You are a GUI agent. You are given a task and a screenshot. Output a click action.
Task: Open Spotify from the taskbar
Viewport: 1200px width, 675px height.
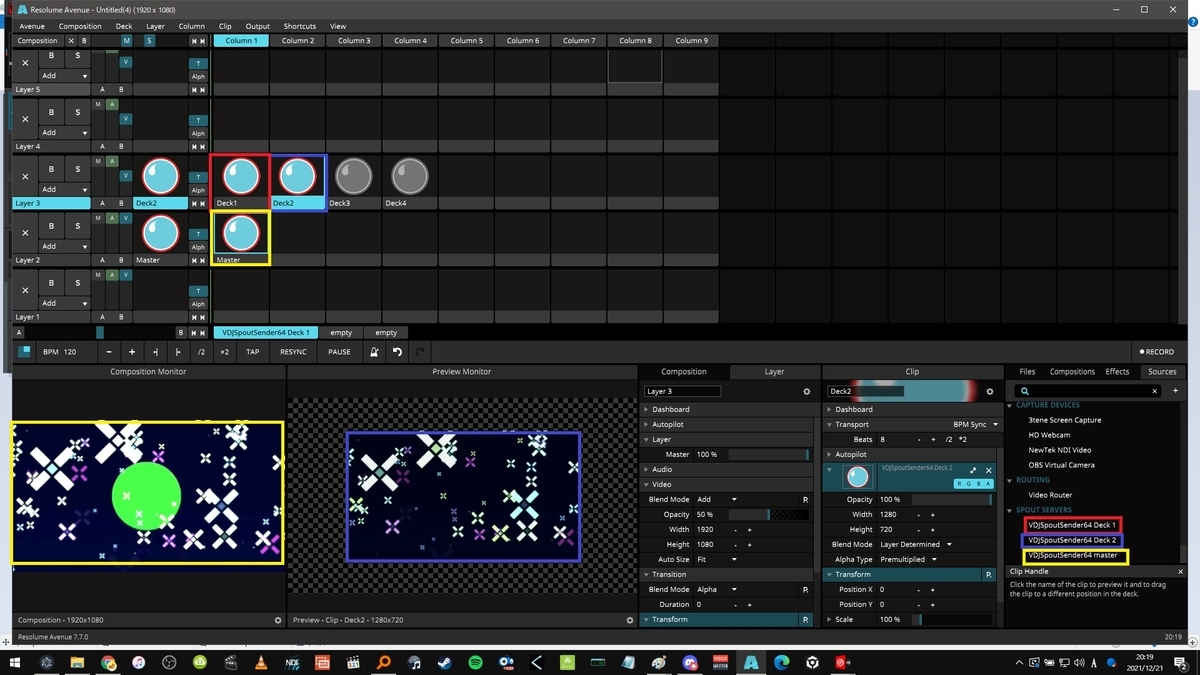click(475, 662)
